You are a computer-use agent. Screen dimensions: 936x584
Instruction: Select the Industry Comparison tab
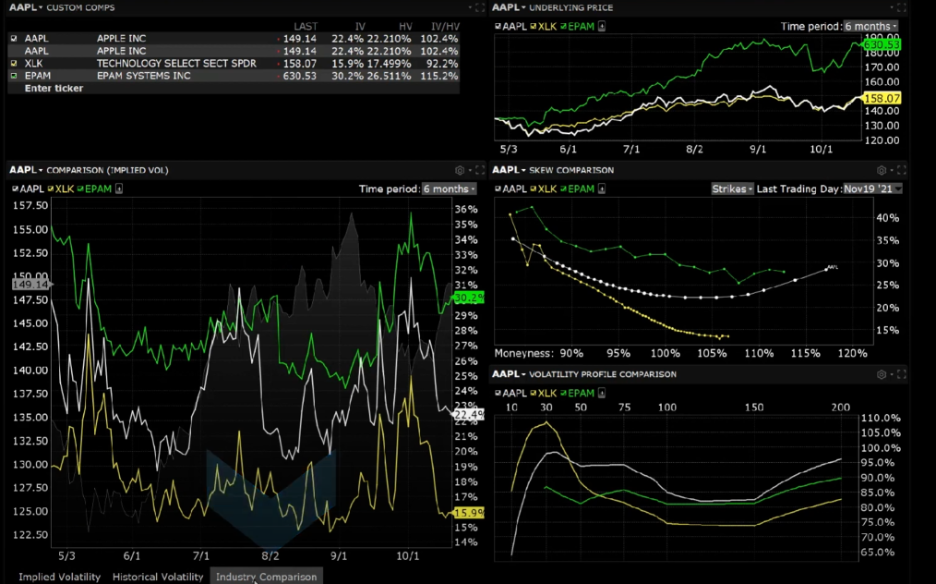click(266, 577)
